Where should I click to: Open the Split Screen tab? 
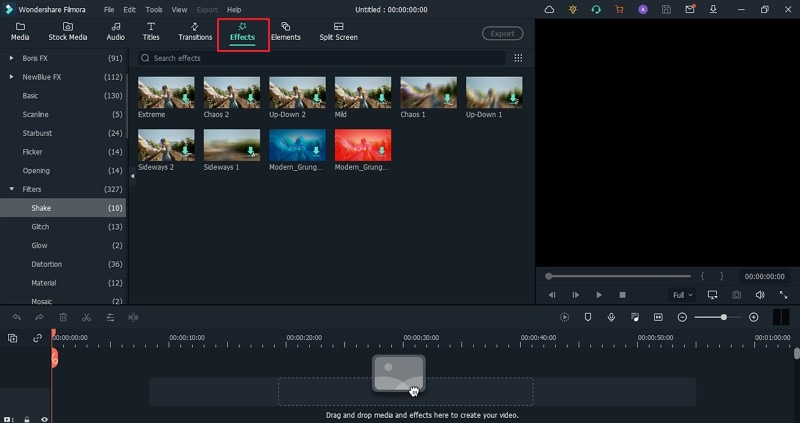pyautogui.click(x=338, y=32)
